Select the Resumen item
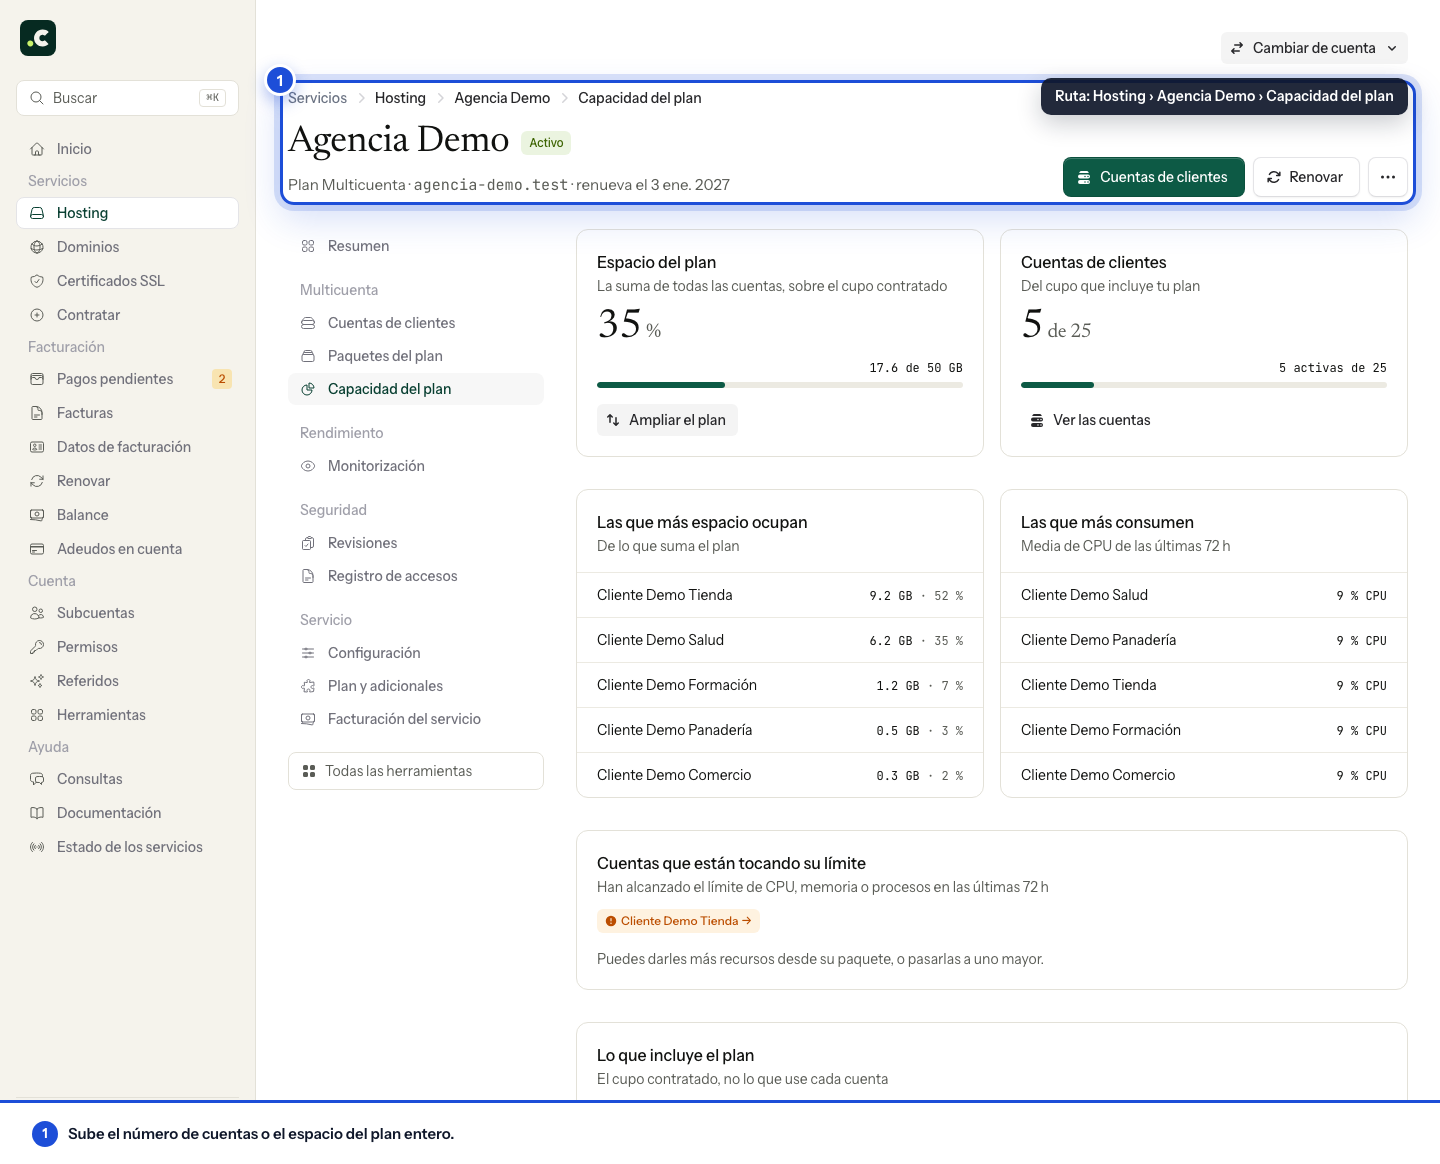Image resolution: width=1440 pixels, height=1164 pixels. [x=416, y=246]
